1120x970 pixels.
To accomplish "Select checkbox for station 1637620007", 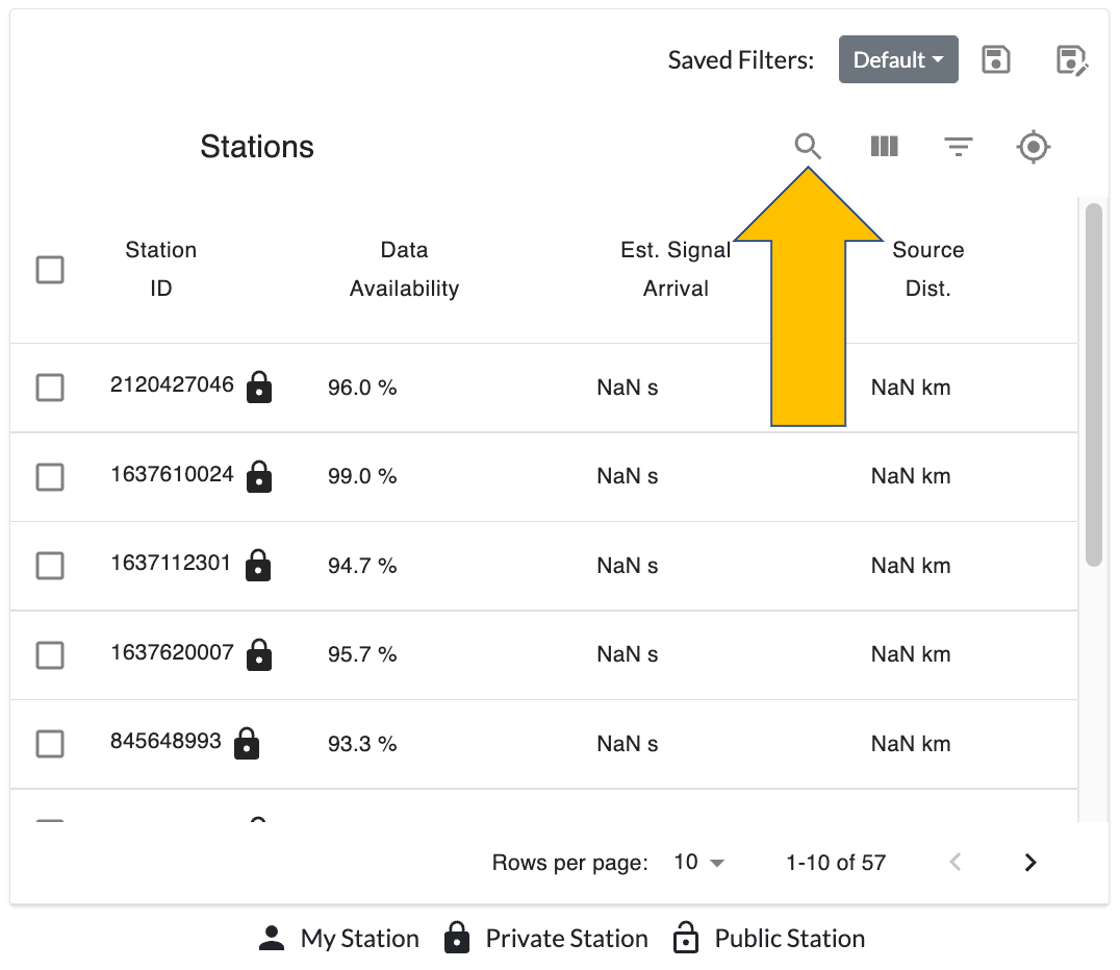I will [x=50, y=655].
